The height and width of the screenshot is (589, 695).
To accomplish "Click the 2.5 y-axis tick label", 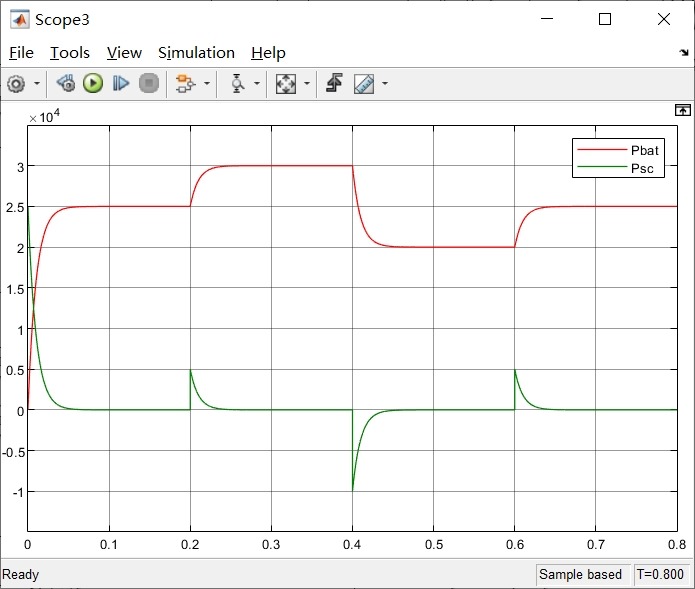I will click(x=15, y=208).
